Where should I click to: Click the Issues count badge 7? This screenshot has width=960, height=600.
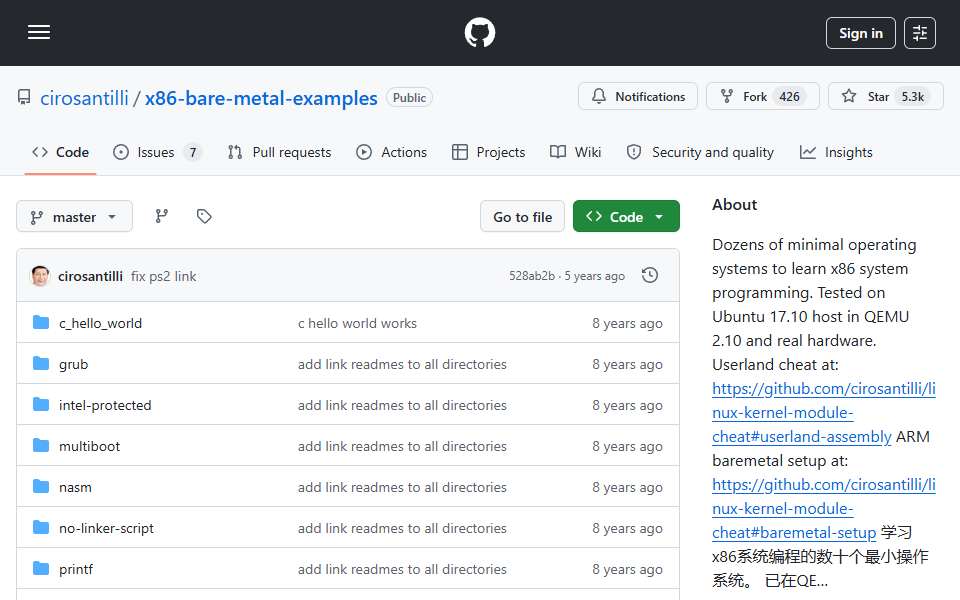click(193, 152)
